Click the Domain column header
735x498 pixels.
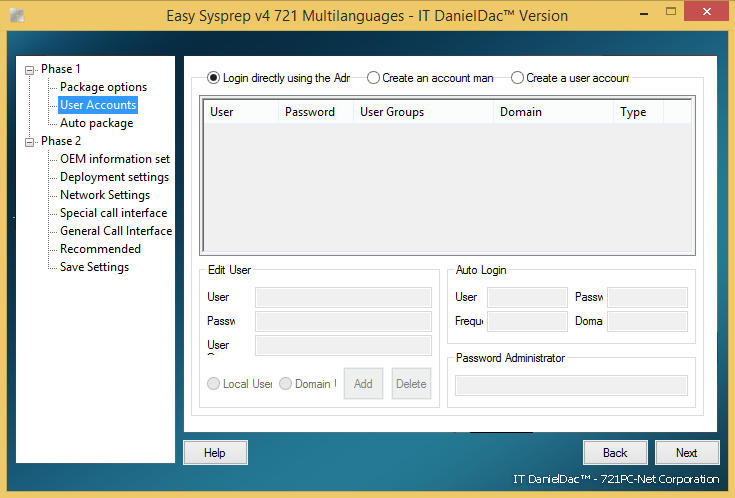pyautogui.click(x=554, y=112)
